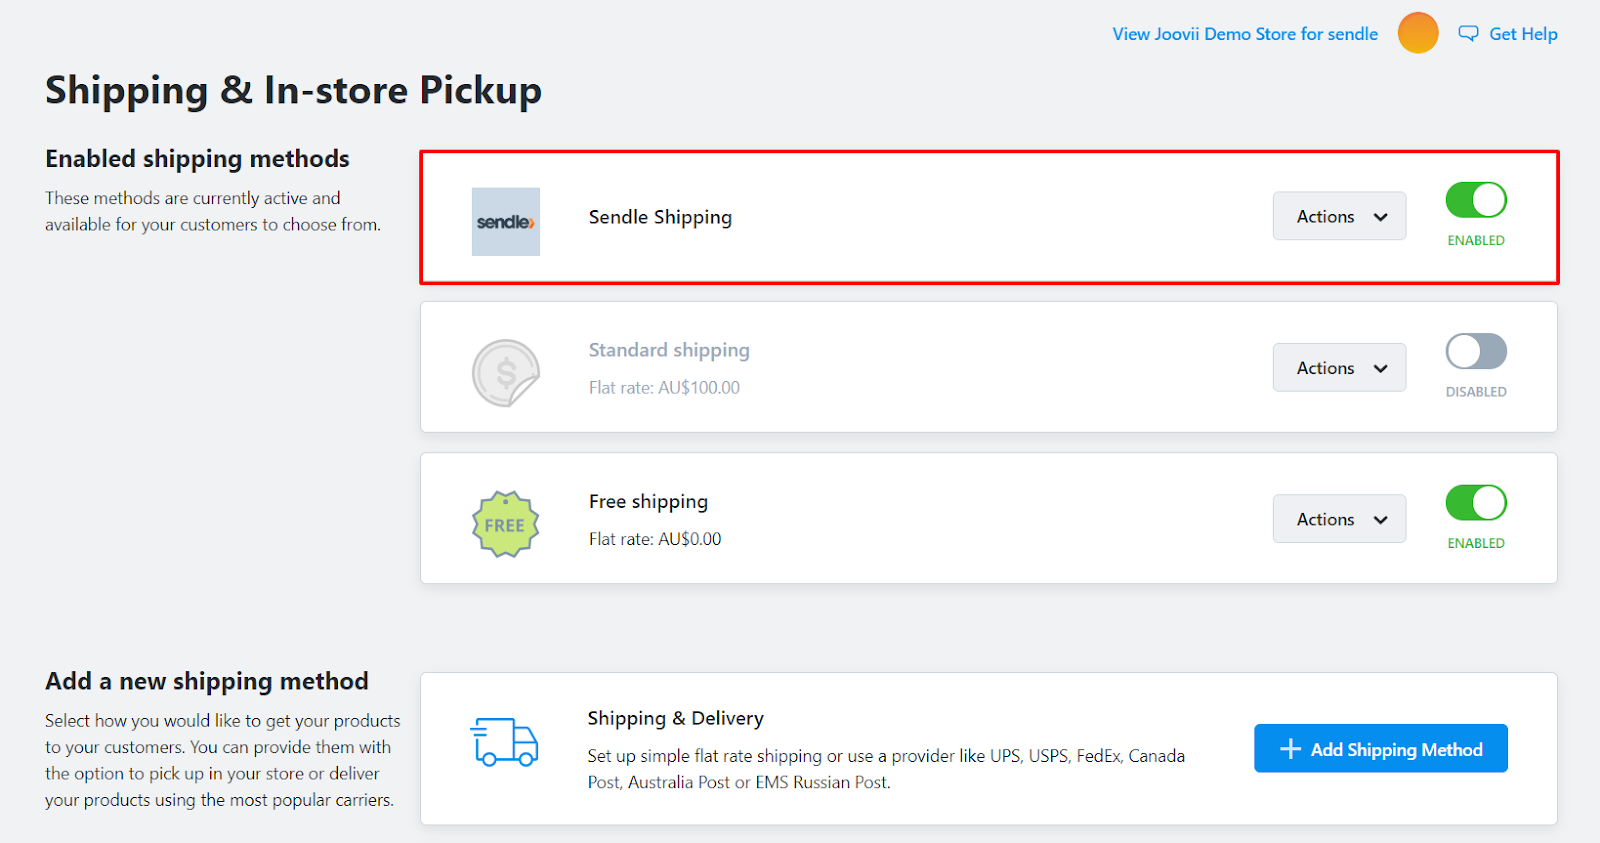The width and height of the screenshot is (1600, 843).
Task: Click the ENABLED label under Free shipping toggle
Action: 1476,543
